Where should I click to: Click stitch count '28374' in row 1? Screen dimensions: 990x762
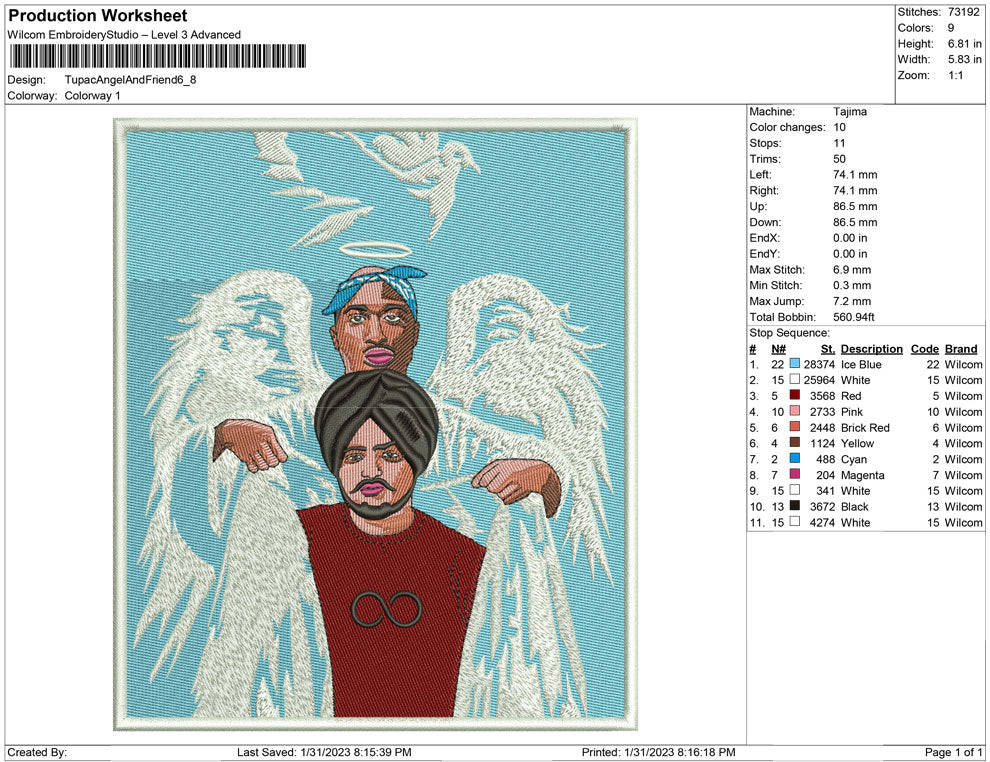point(819,364)
